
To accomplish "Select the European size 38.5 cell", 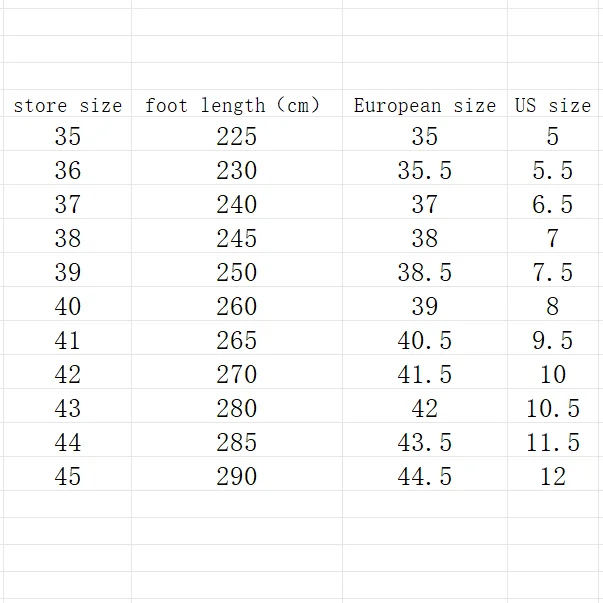I will tap(424, 273).
